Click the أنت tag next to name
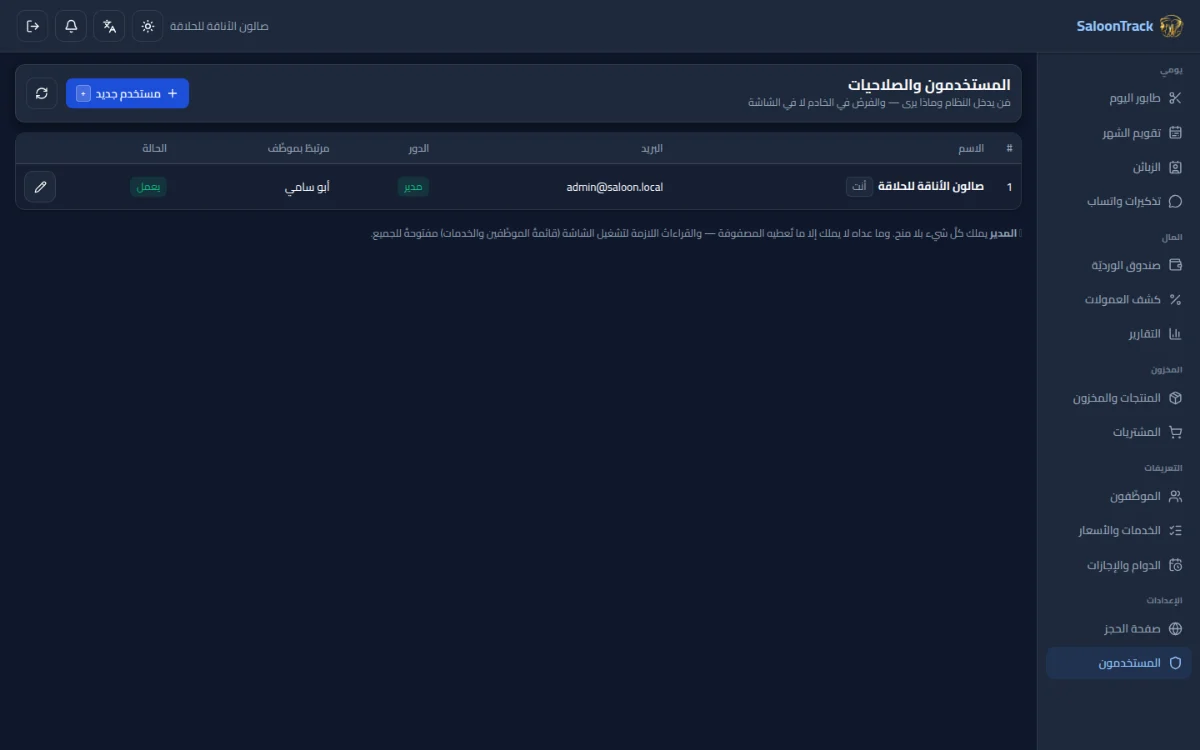 pyautogui.click(x=858, y=187)
